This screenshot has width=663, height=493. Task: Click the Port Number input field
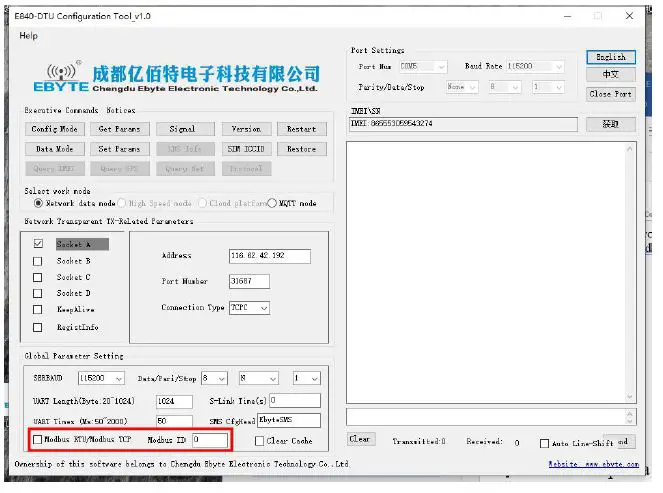[x=249, y=281]
